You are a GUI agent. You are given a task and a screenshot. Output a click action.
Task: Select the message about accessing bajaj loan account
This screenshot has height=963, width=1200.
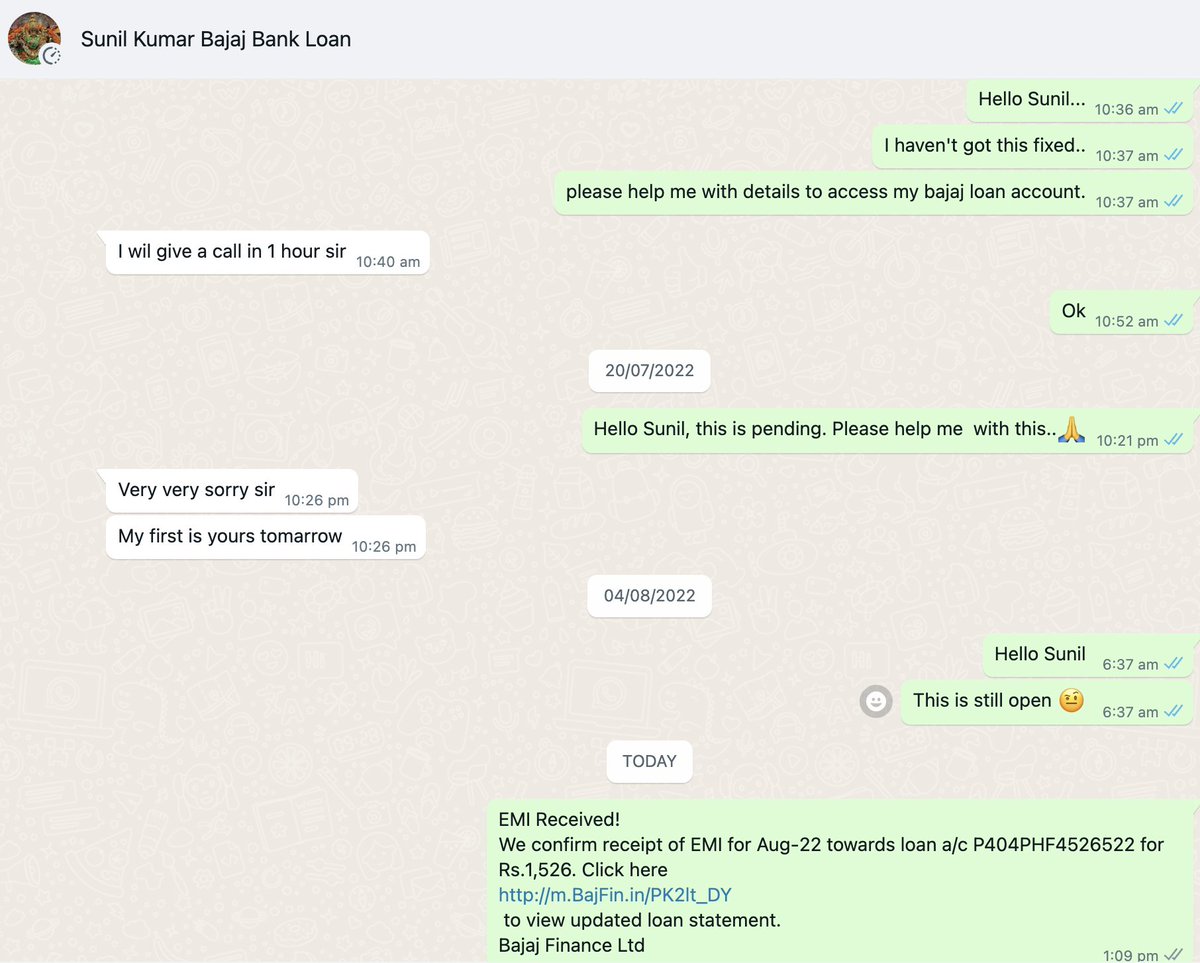tap(874, 192)
